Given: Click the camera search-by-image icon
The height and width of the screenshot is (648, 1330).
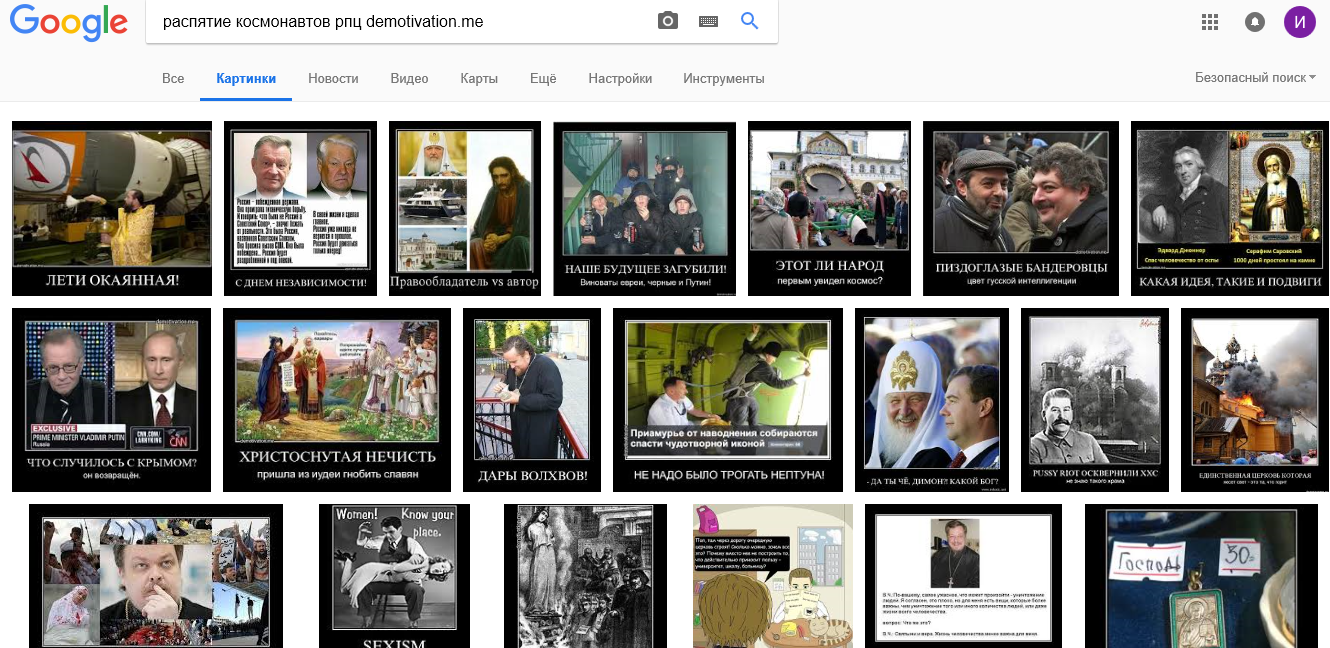Looking at the screenshot, I should click(x=668, y=21).
